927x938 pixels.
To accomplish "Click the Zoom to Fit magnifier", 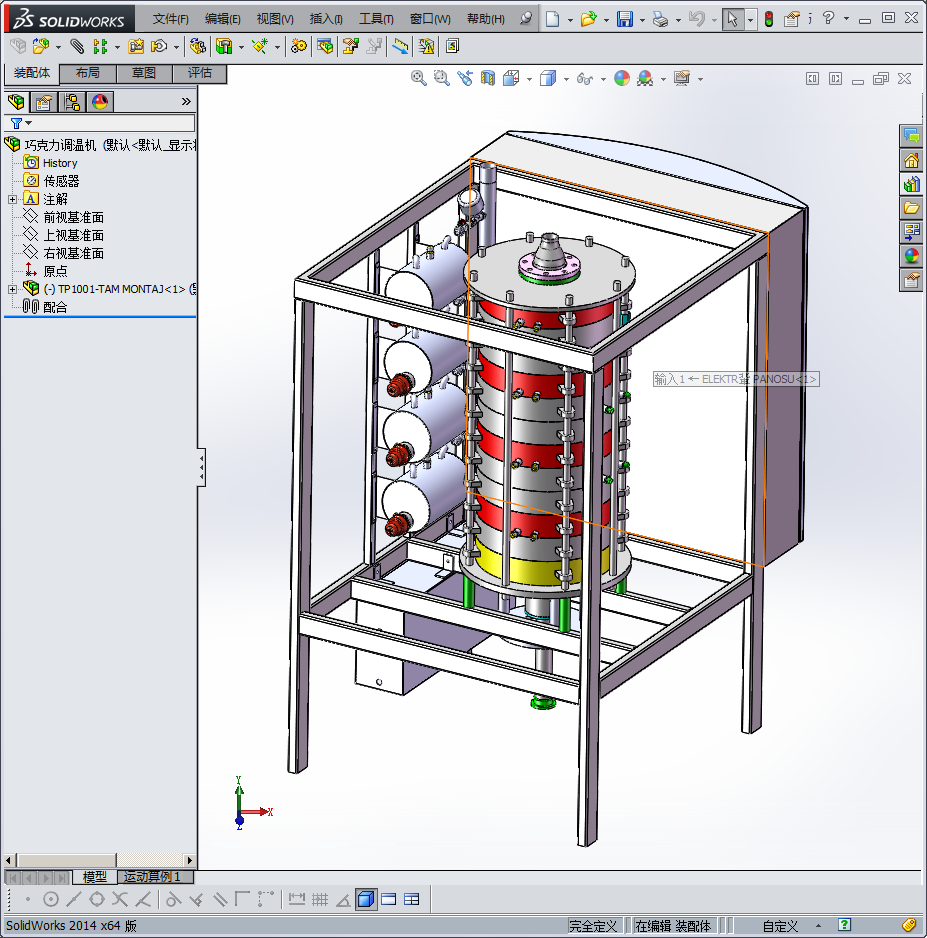I will click(419, 78).
